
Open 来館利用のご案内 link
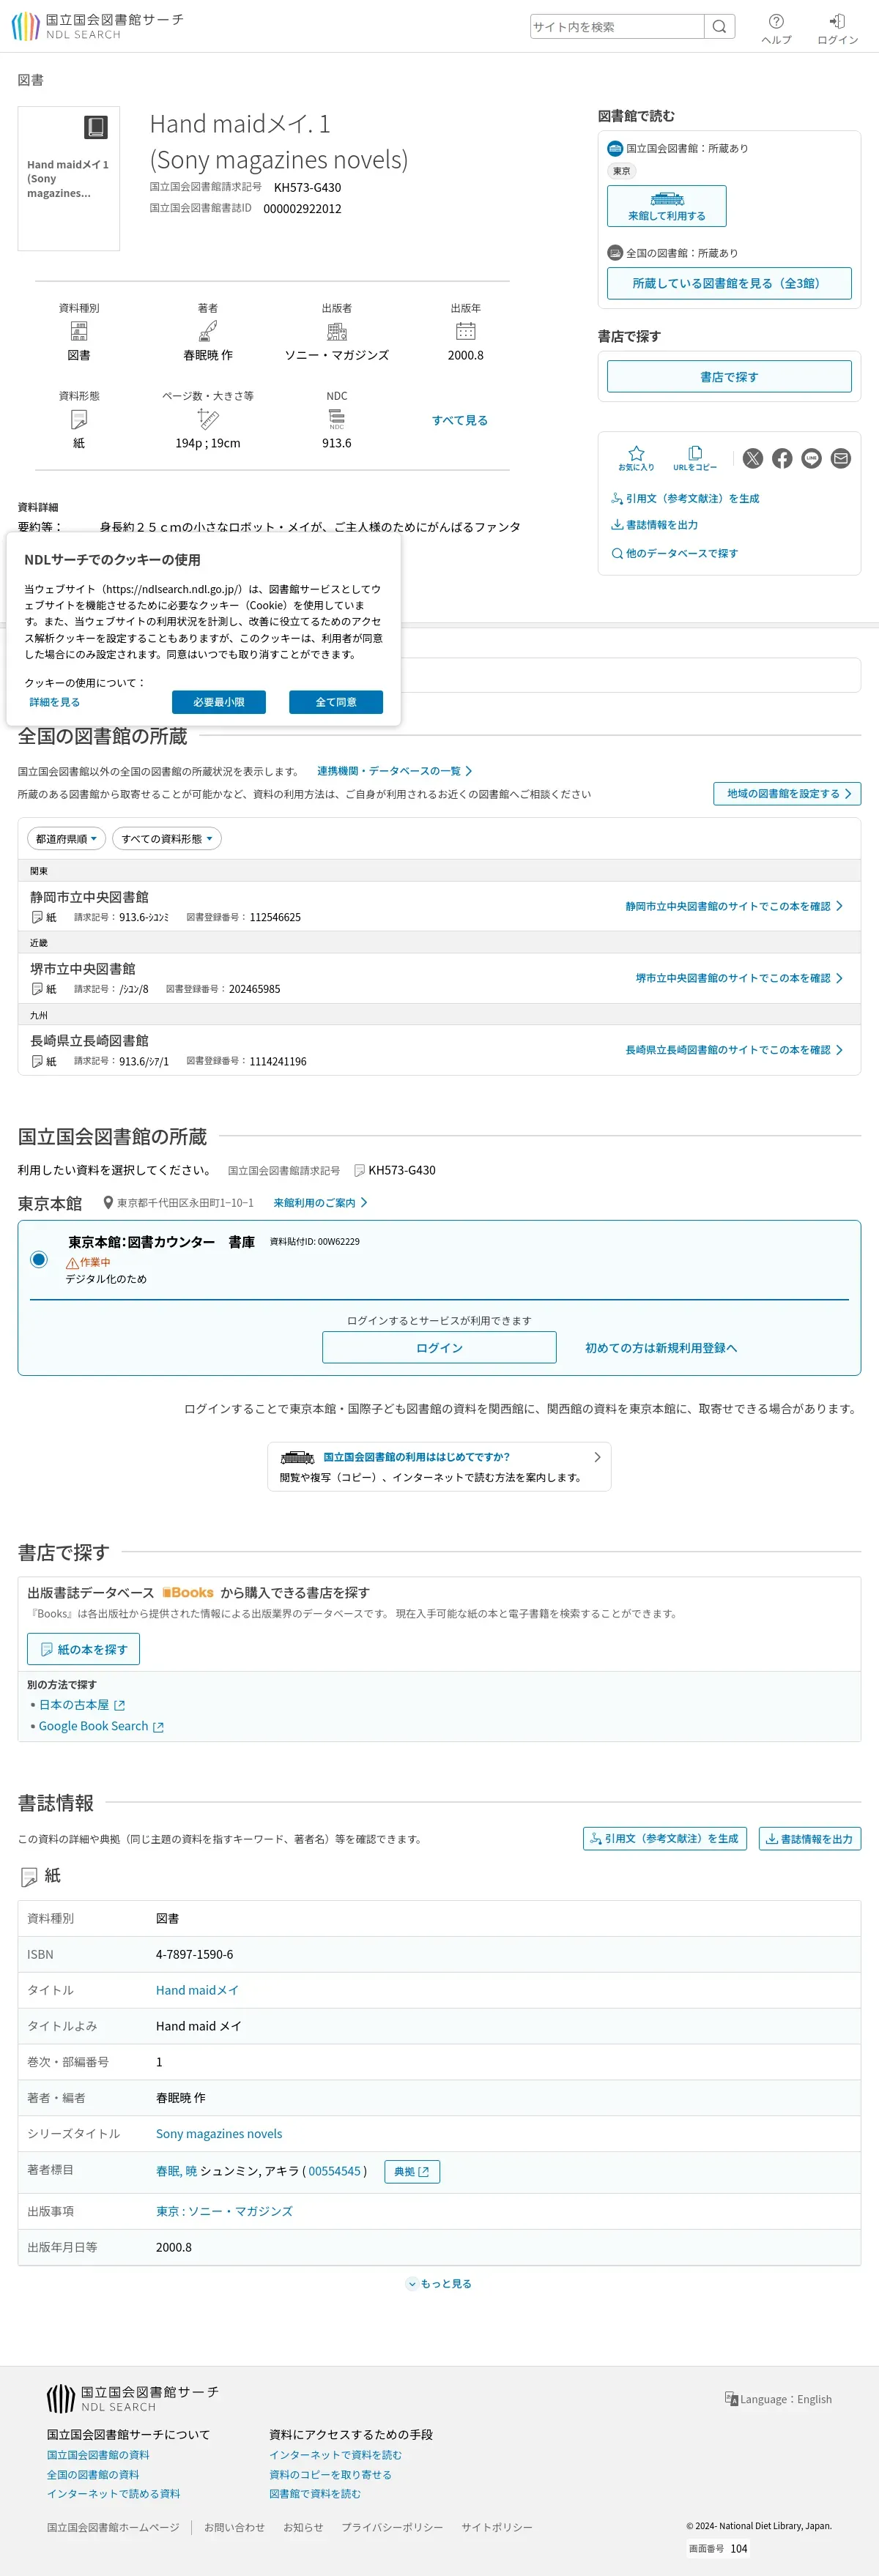click(320, 1202)
